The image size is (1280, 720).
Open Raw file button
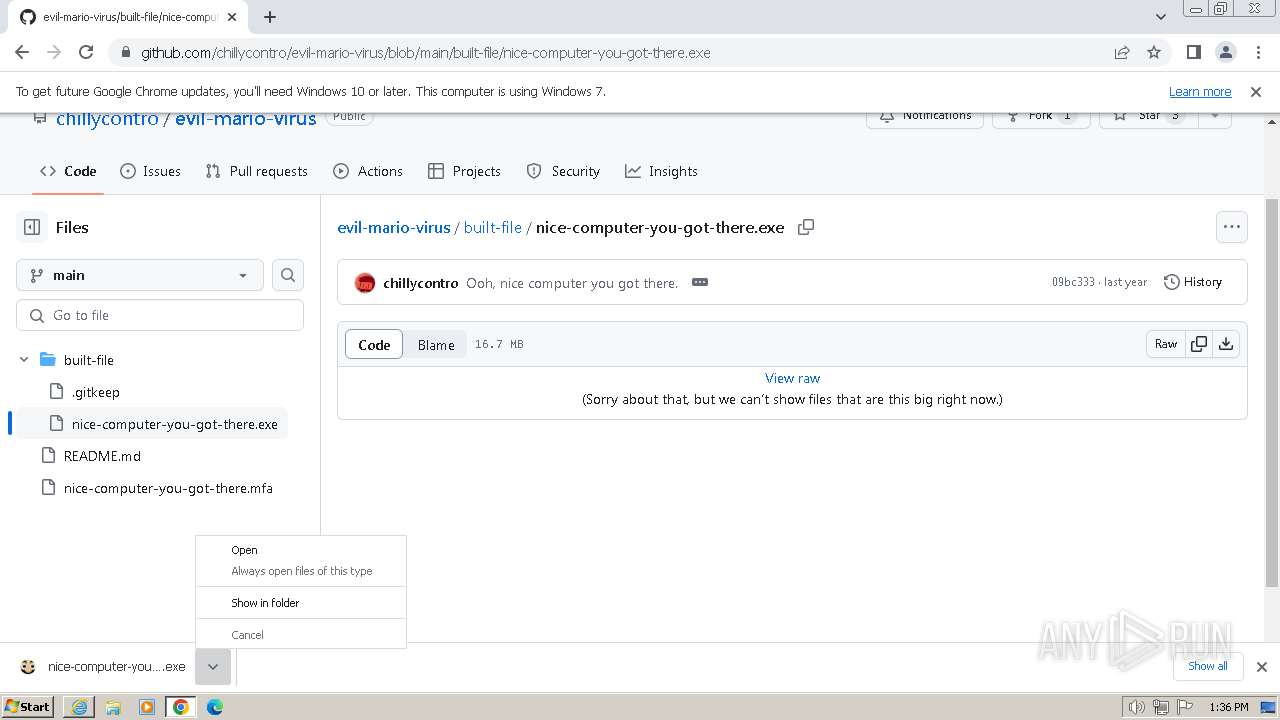click(1166, 344)
